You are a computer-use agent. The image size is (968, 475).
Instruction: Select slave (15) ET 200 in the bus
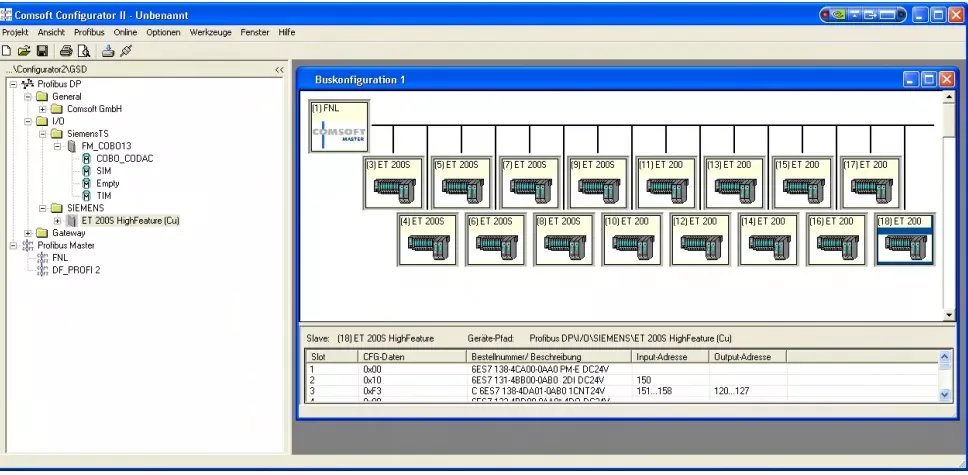[803, 183]
